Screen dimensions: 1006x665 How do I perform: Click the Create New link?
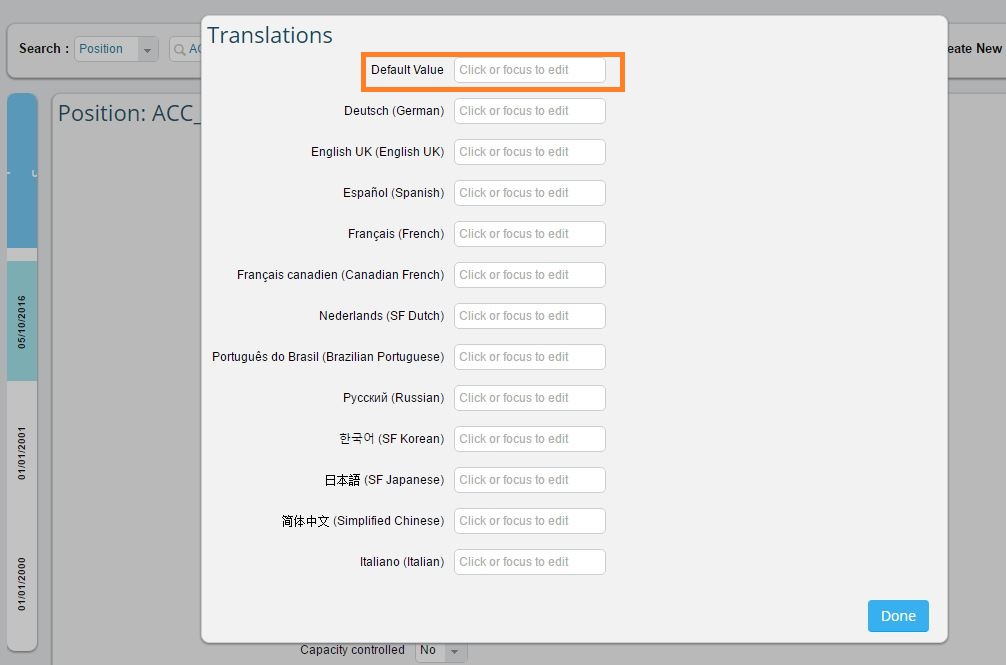[975, 49]
